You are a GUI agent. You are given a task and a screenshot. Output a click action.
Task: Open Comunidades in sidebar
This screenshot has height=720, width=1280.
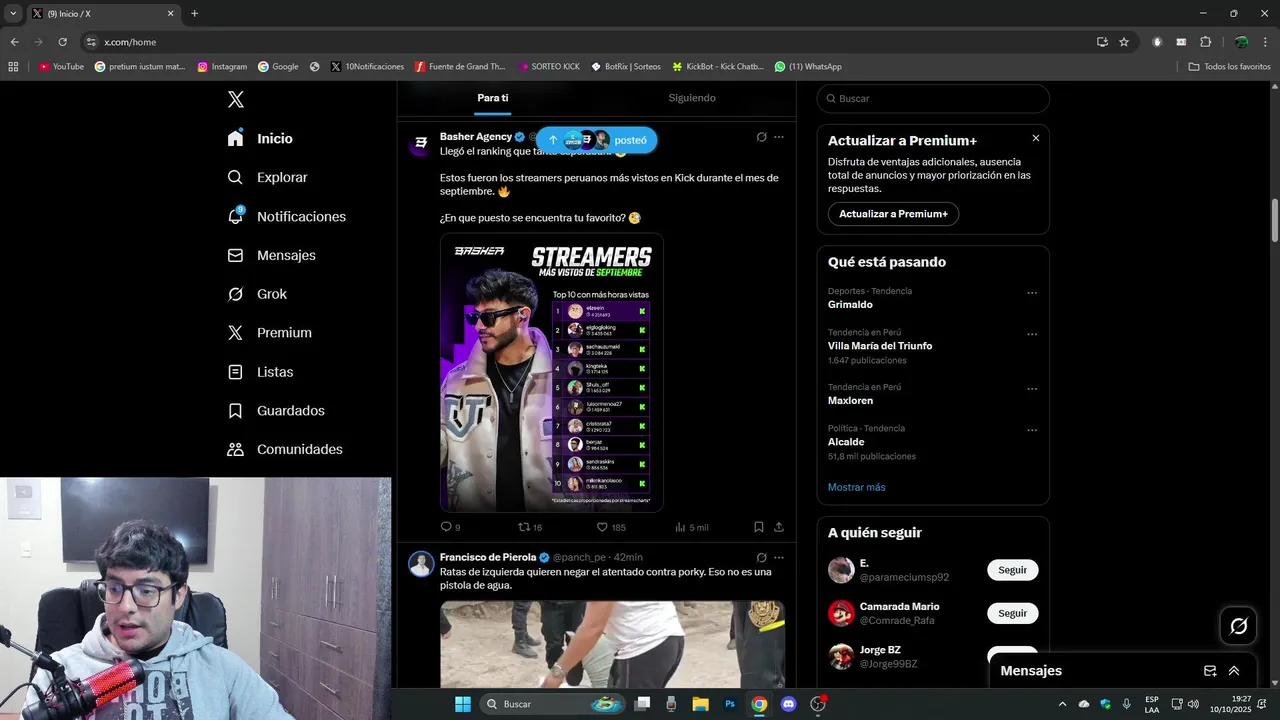285,450
